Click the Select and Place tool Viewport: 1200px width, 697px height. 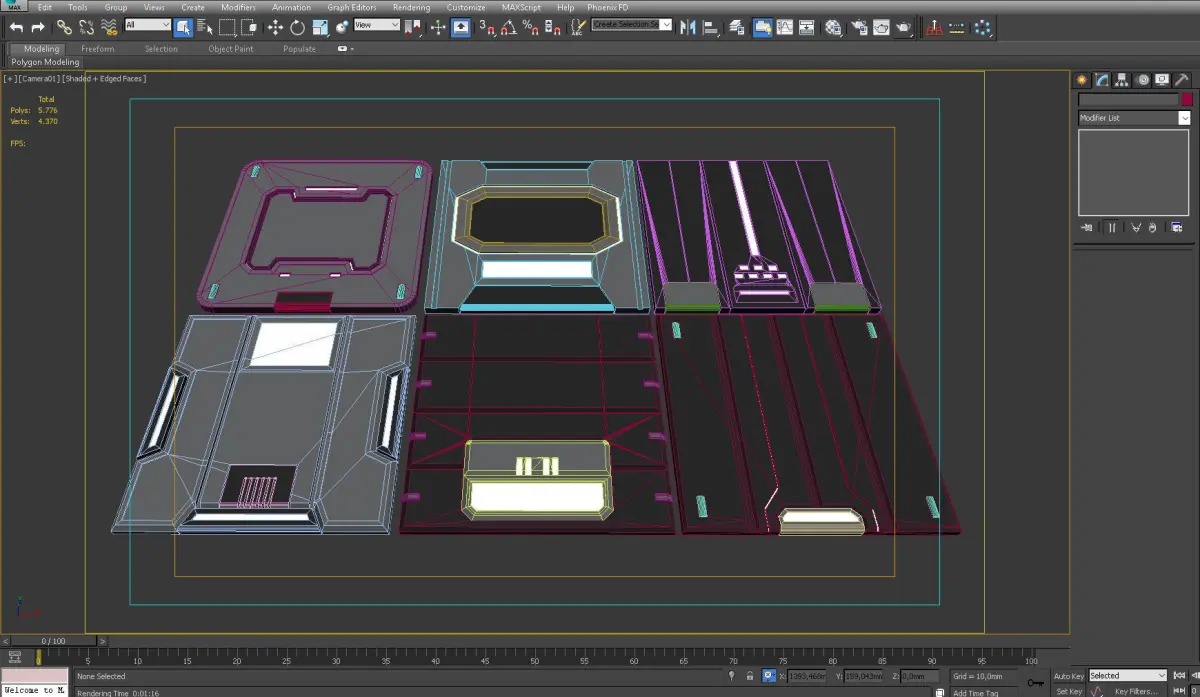point(342,27)
